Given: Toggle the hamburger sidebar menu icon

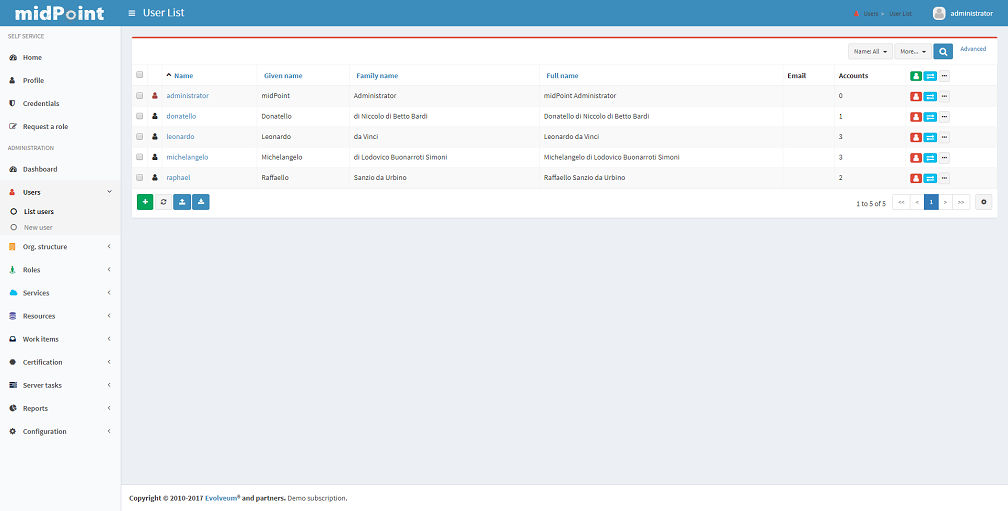Looking at the screenshot, I should [132, 13].
